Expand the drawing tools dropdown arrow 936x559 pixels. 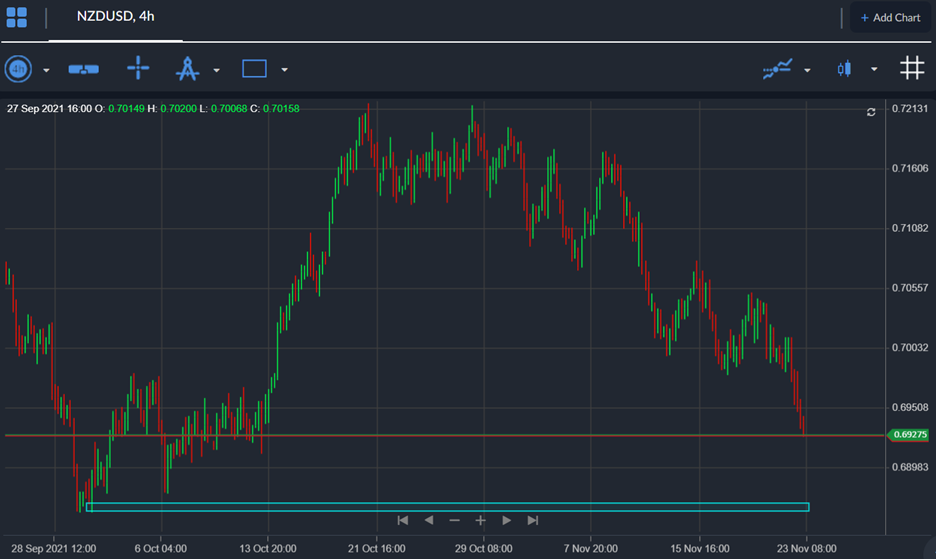tap(217, 70)
